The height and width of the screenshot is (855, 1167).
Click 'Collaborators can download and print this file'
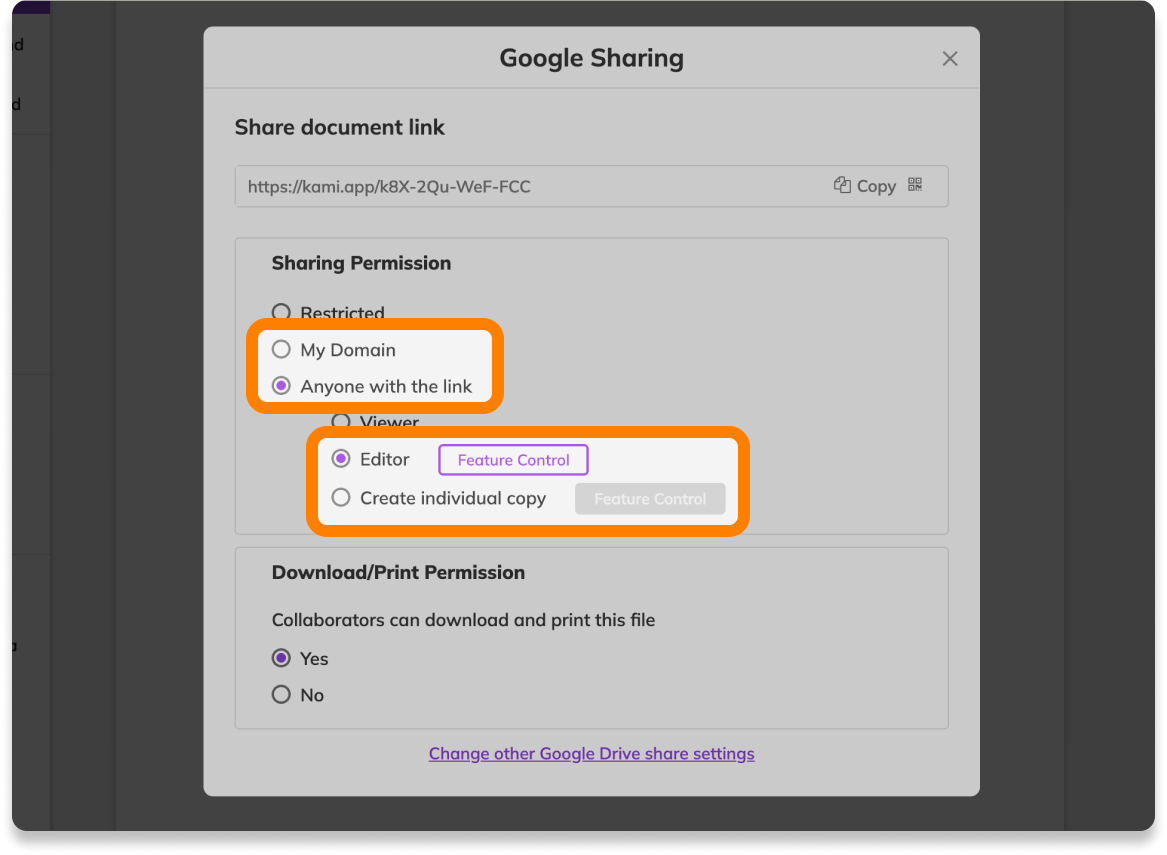[463, 620]
